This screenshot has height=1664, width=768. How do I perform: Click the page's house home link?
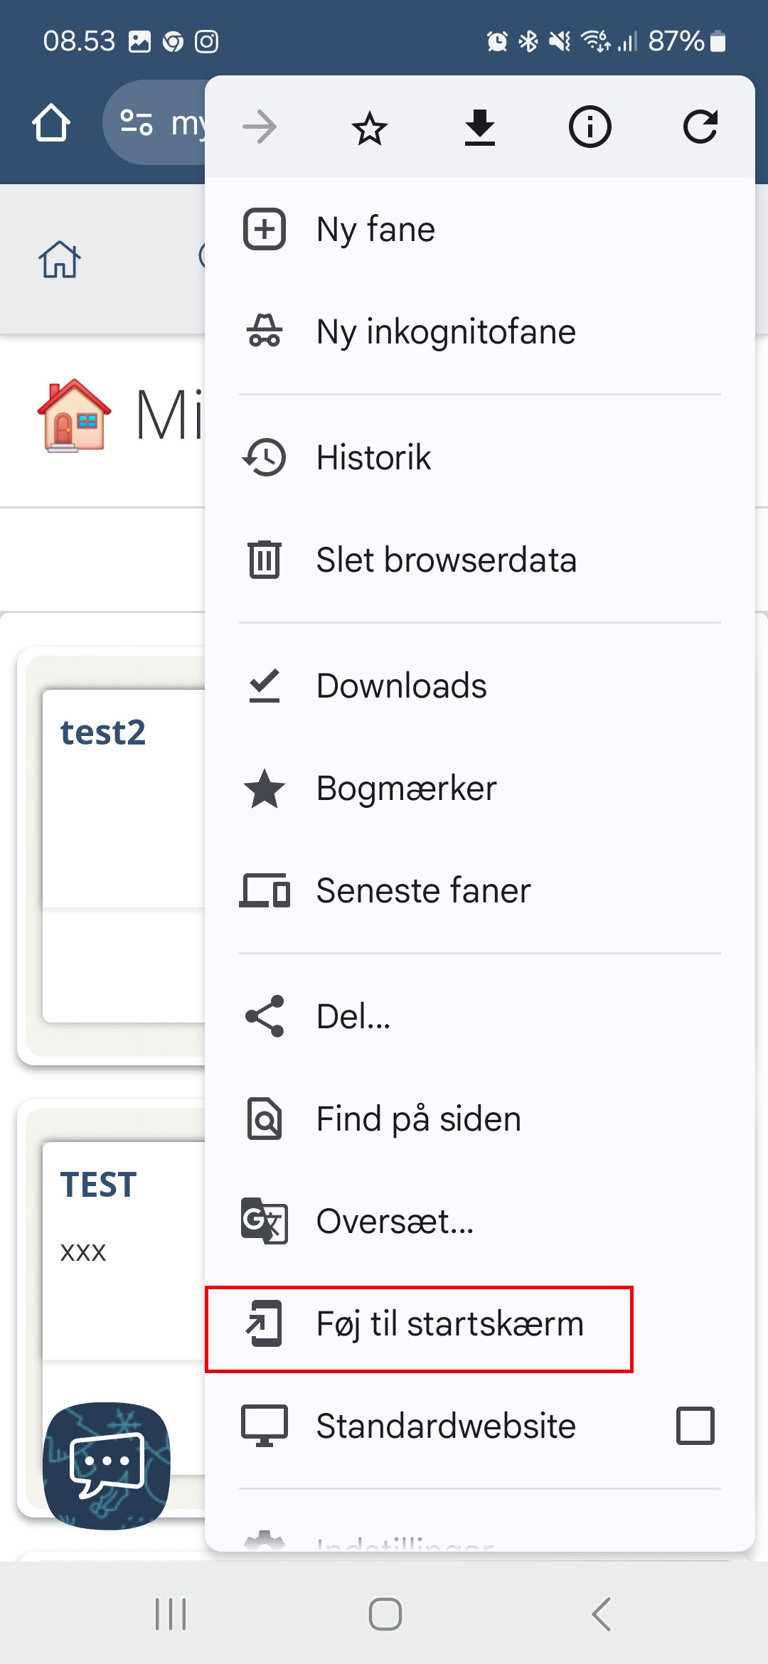tap(60, 260)
